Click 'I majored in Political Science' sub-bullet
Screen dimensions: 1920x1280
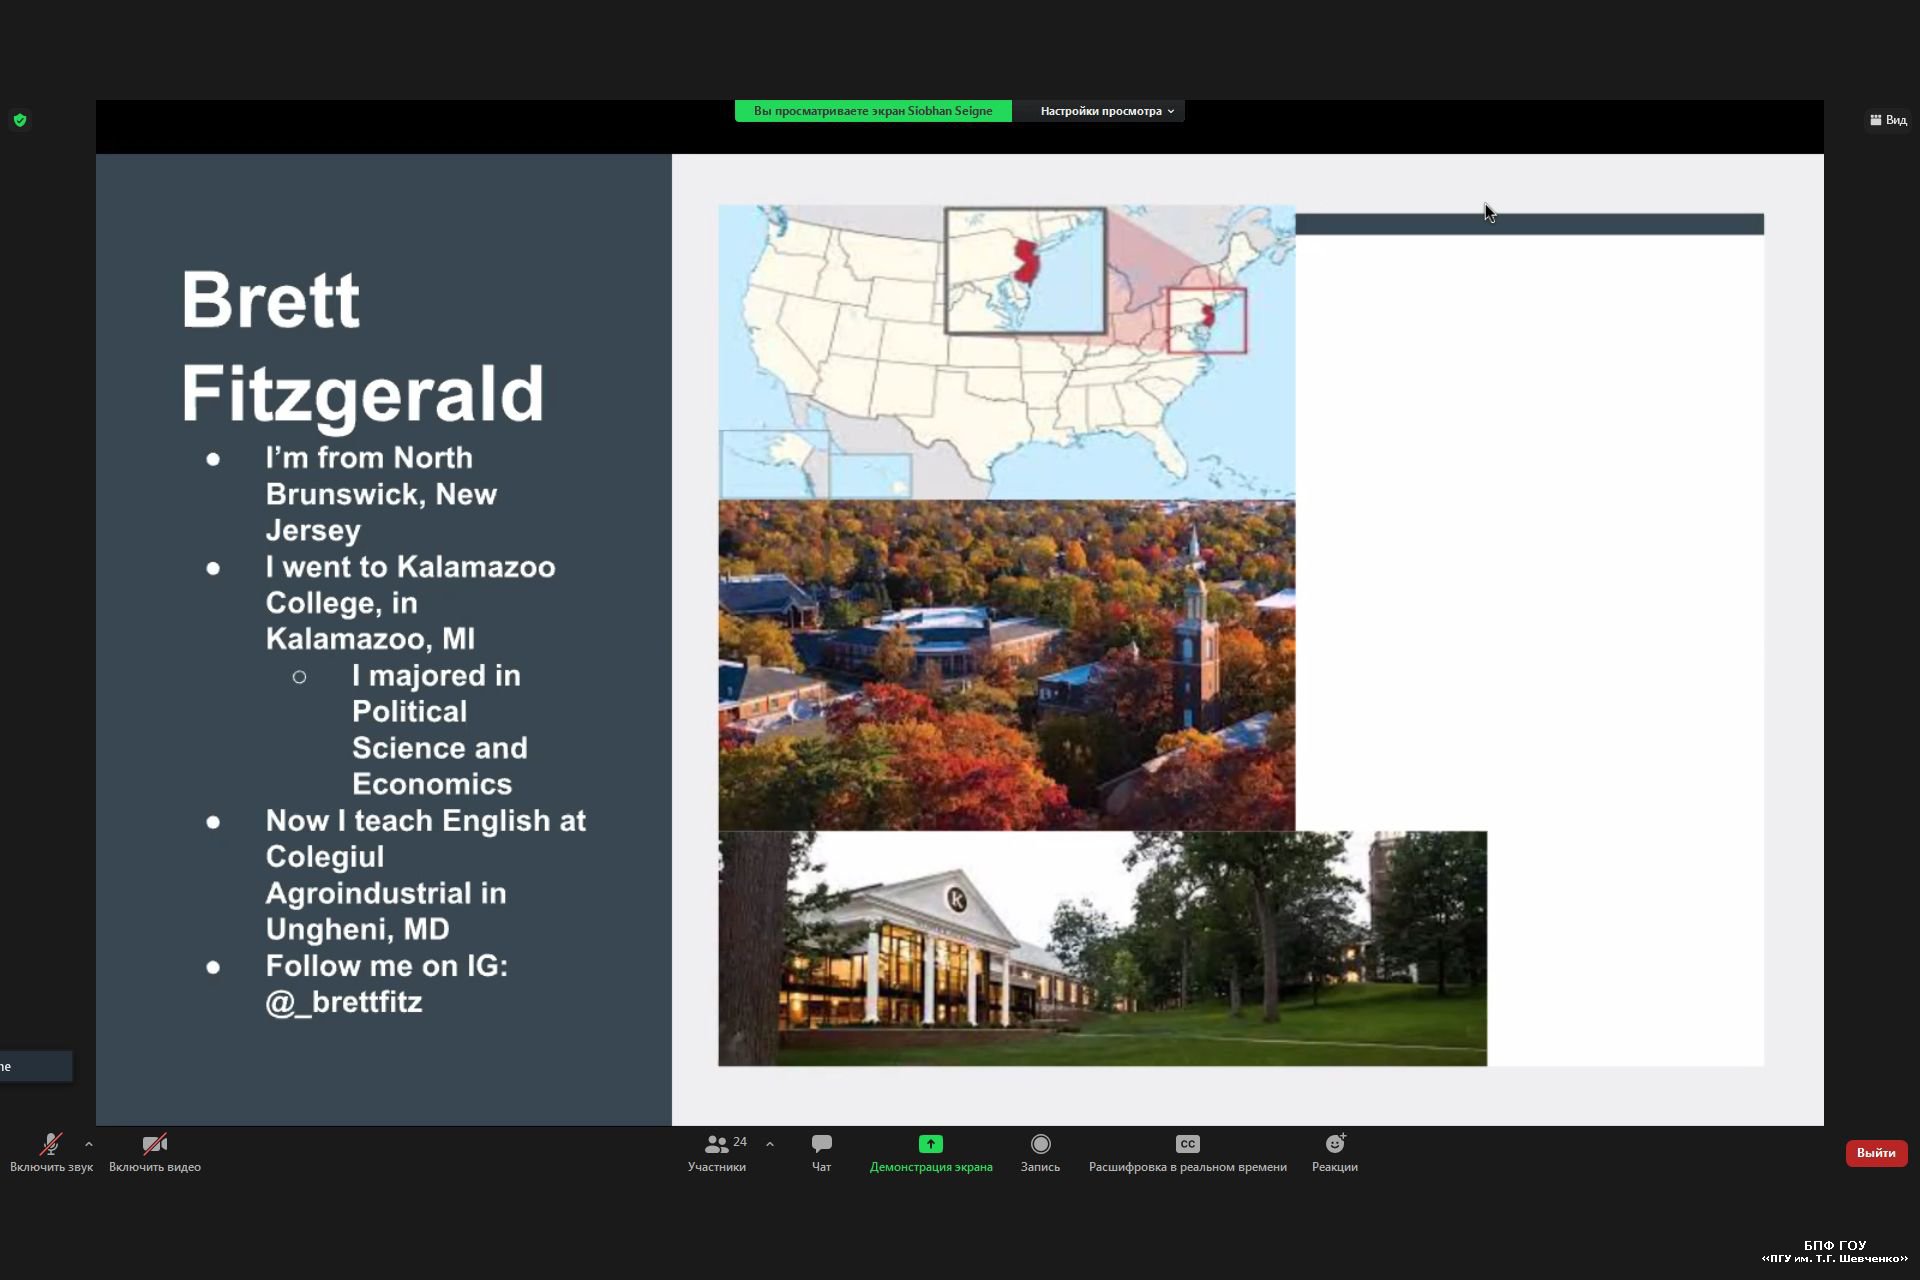pyautogui.click(x=439, y=730)
